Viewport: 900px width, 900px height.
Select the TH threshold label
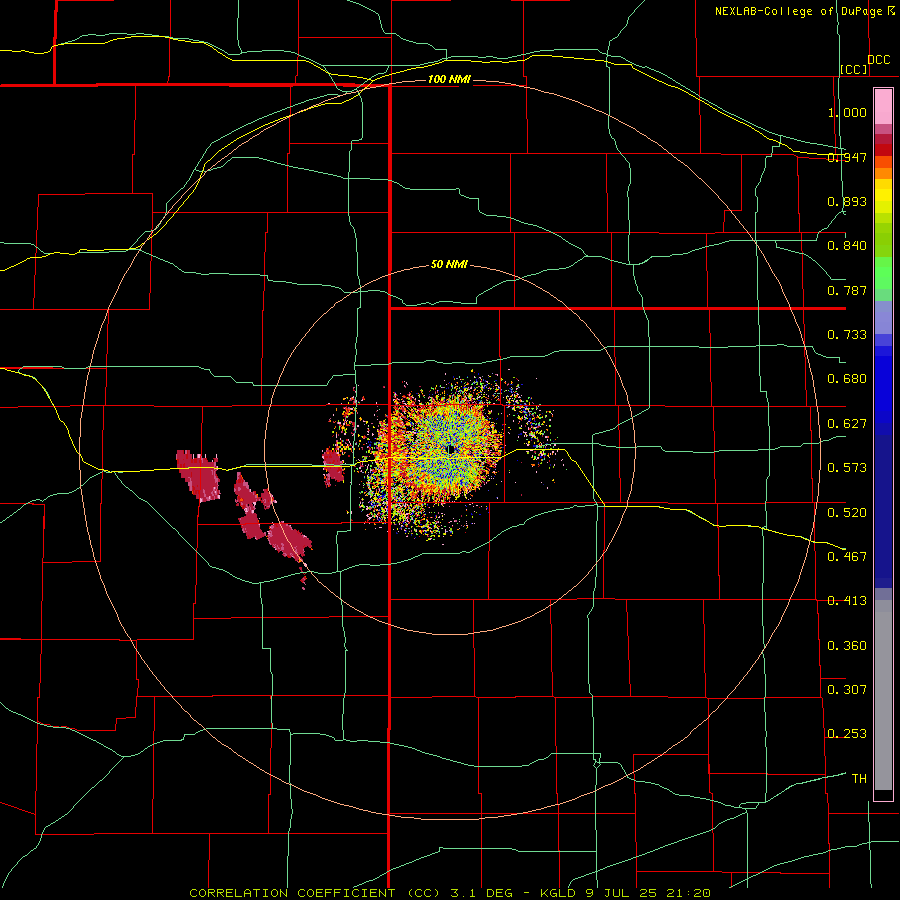coord(859,778)
